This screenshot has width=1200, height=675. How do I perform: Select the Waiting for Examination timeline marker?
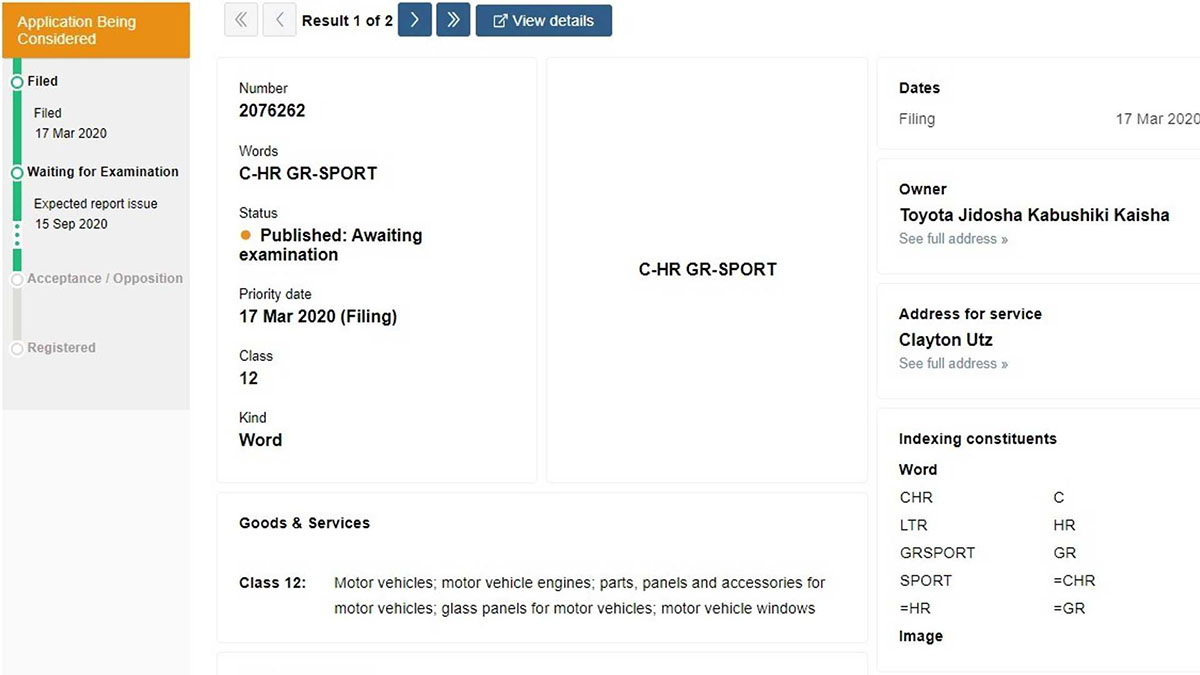[17, 173]
